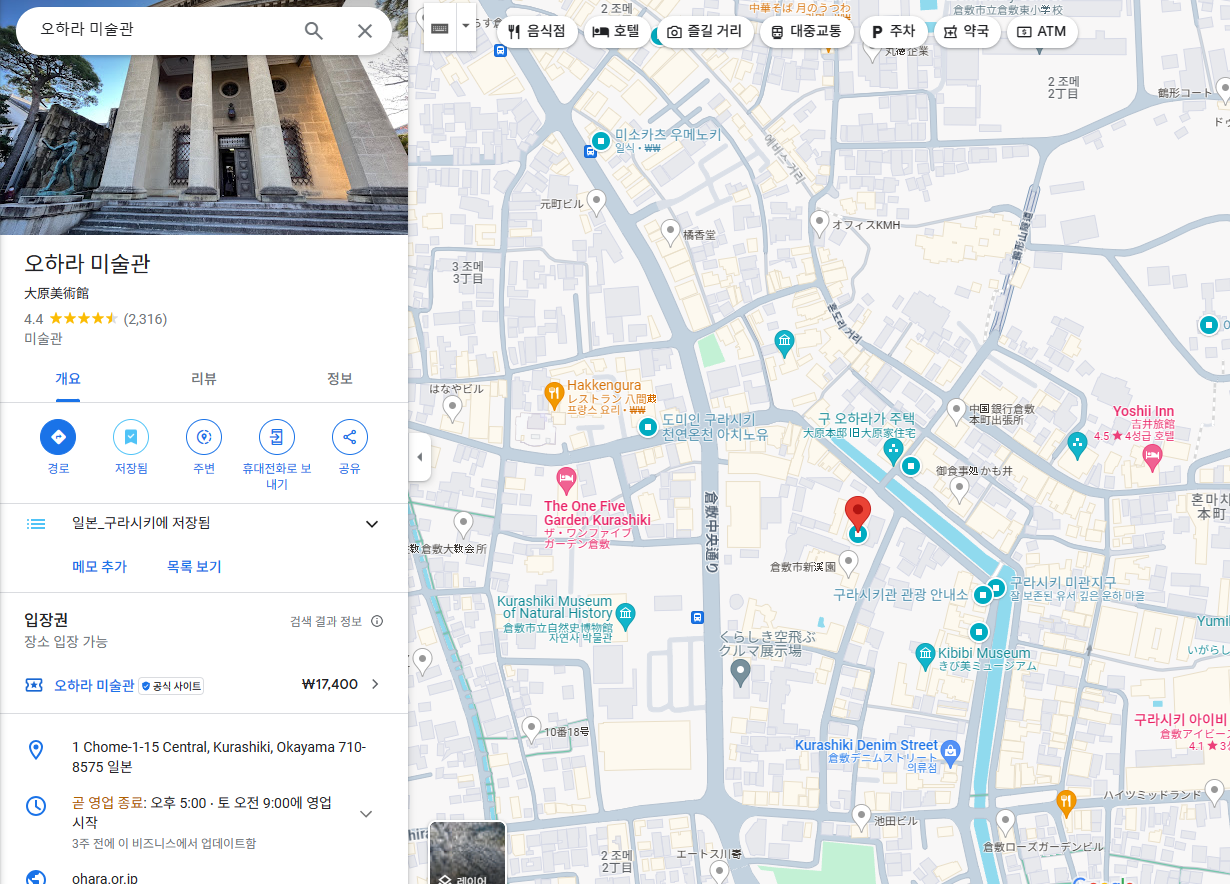Click the red pin for 오하라 미술관

point(858,512)
